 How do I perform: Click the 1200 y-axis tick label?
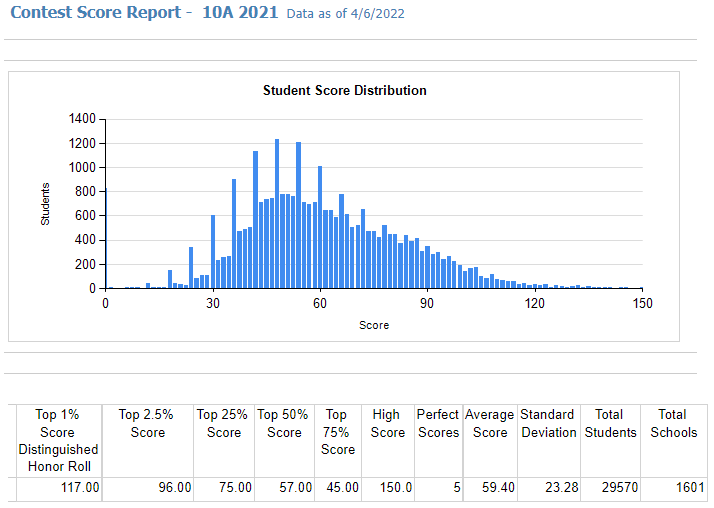[82, 143]
